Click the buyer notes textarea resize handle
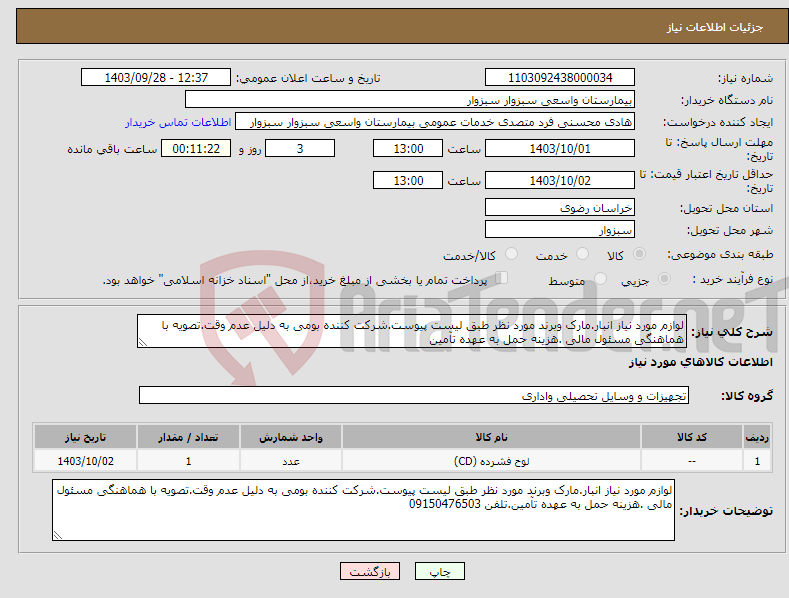The height and width of the screenshot is (598, 789). coord(58,535)
